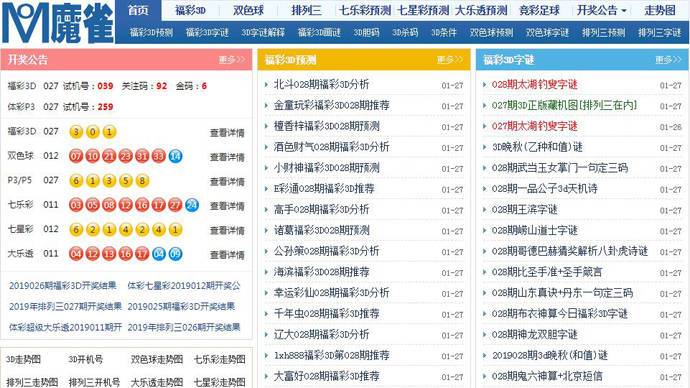Open 2019年排列三026期开奖结果 link
This screenshot has height=388, width=690.
(x=184, y=327)
